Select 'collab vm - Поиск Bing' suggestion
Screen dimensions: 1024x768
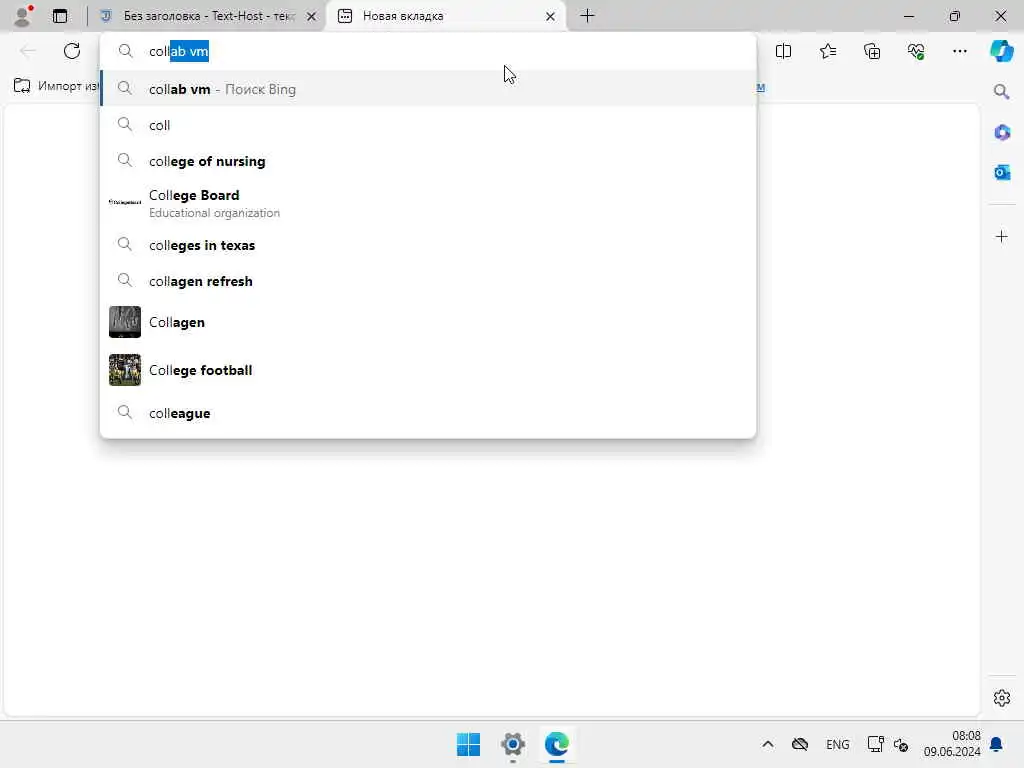(x=428, y=89)
